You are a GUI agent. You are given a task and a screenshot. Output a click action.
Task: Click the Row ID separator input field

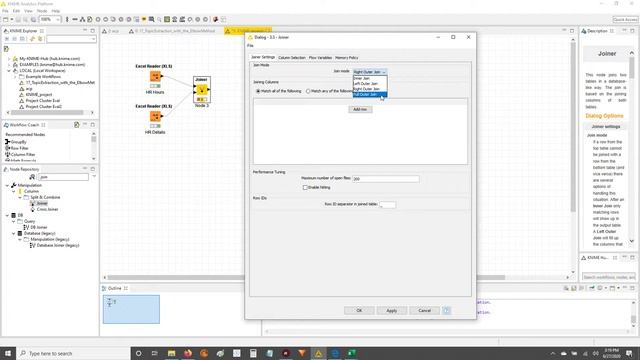[387, 204]
